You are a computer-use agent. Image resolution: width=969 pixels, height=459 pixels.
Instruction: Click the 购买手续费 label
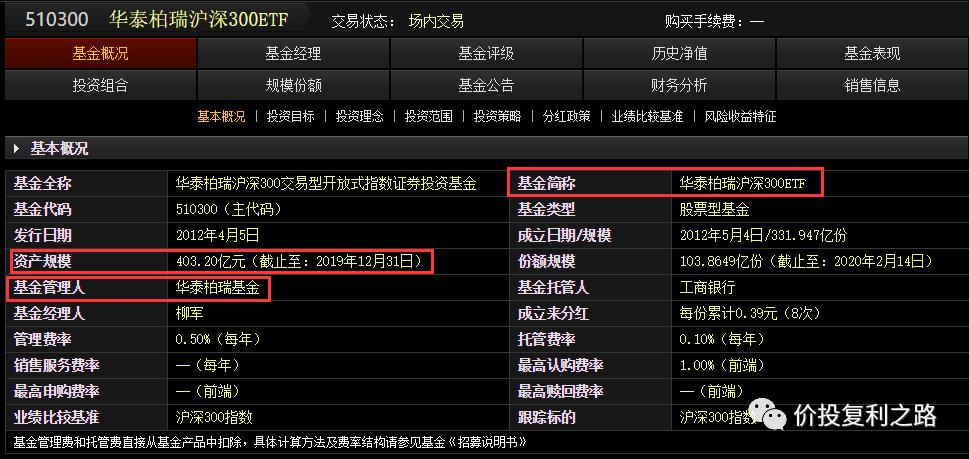pos(703,22)
